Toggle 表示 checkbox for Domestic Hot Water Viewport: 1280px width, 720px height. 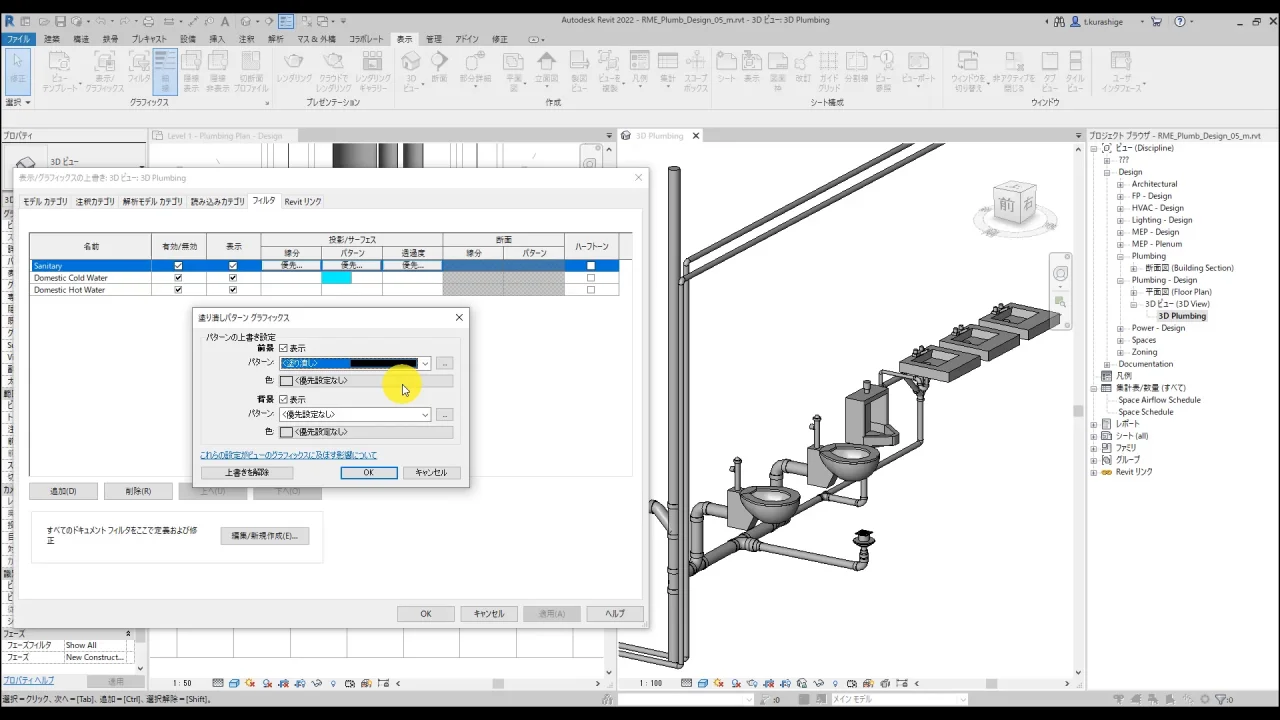[233, 290]
